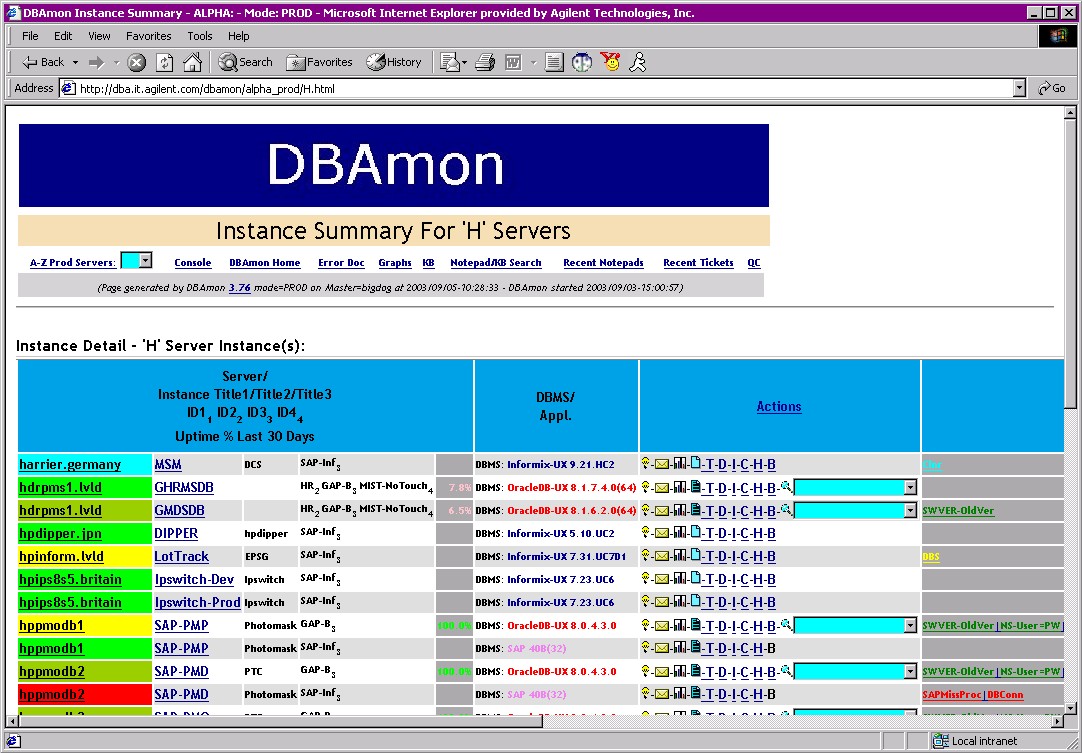Open the Recent Notepads link

(x=603, y=262)
